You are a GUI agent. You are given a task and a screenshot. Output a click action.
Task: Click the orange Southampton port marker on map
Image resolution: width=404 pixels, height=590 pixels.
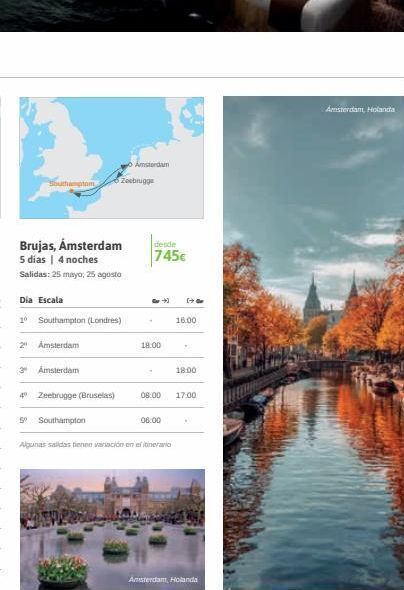(71, 191)
